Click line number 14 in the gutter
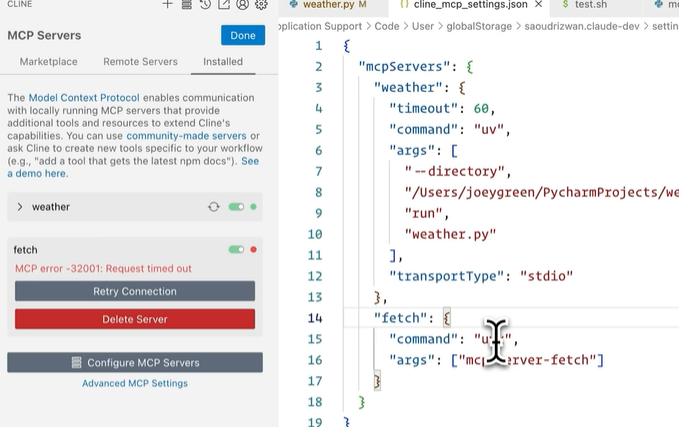This screenshot has width=679, height=427. coord(315,318)
